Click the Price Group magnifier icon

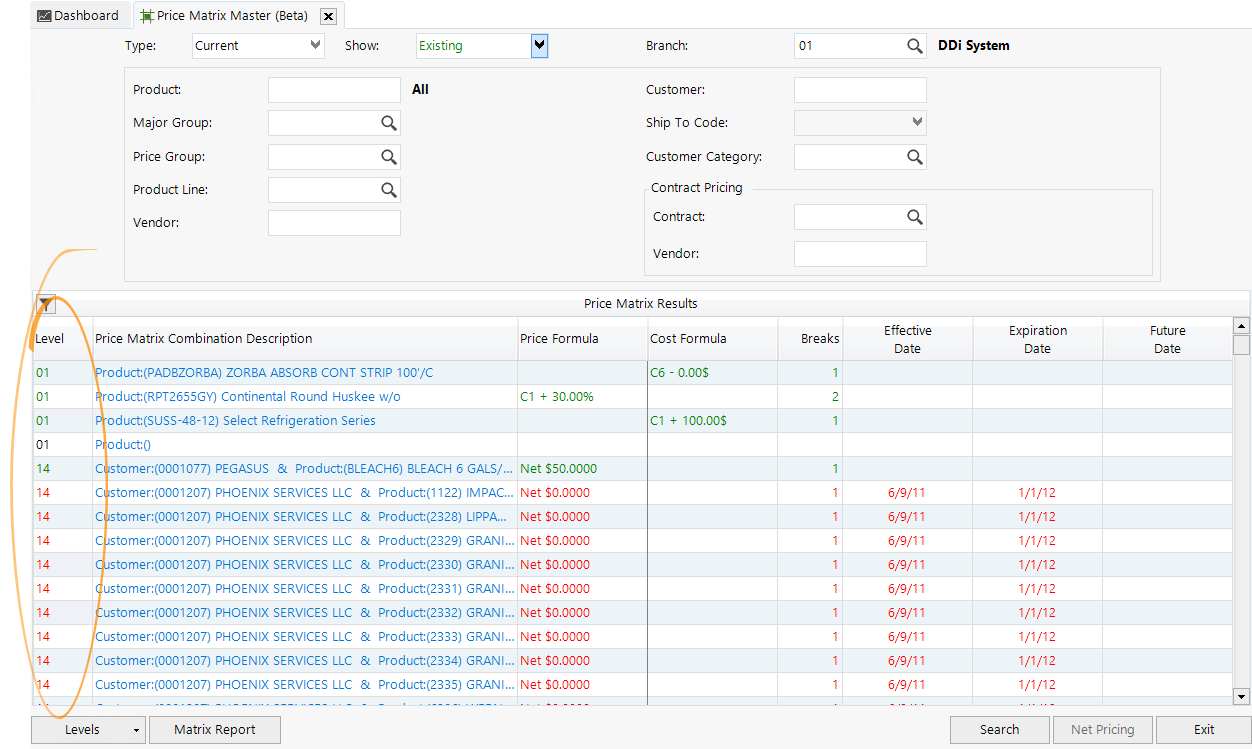[x=388, y=157]
